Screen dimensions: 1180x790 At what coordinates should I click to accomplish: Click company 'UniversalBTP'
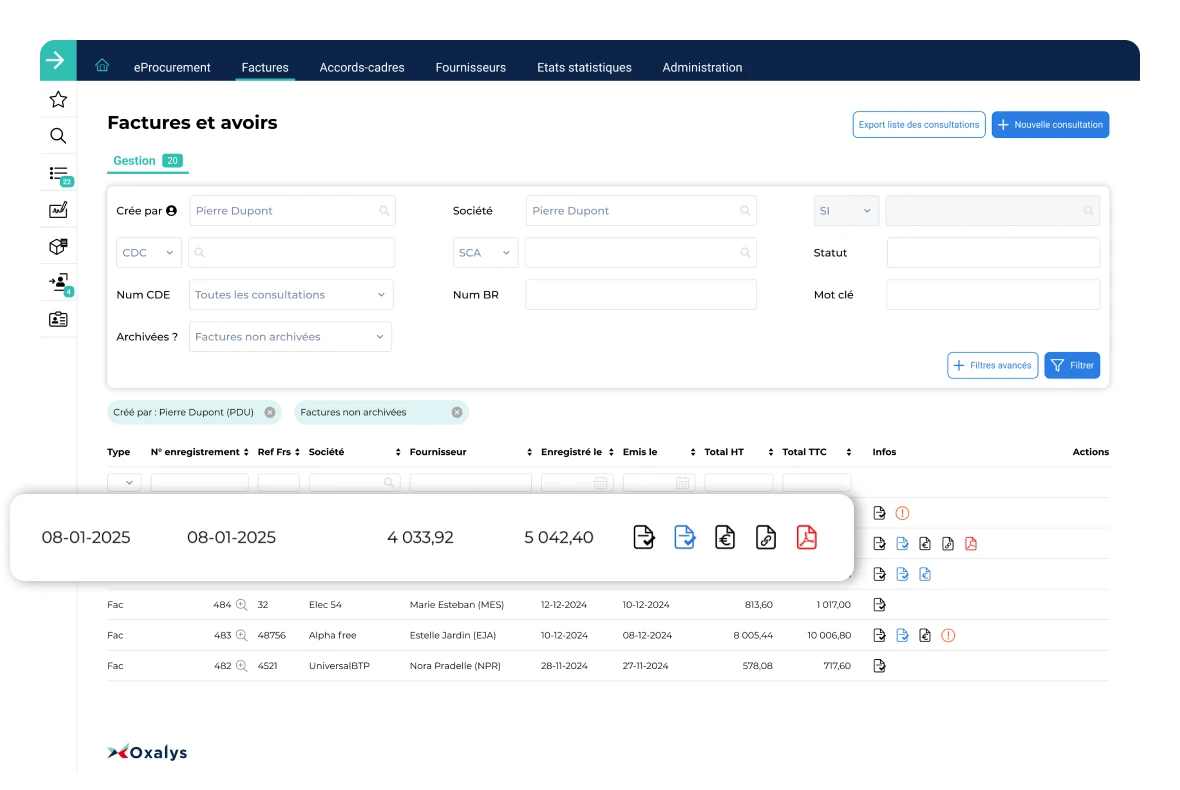click(339, 666)
